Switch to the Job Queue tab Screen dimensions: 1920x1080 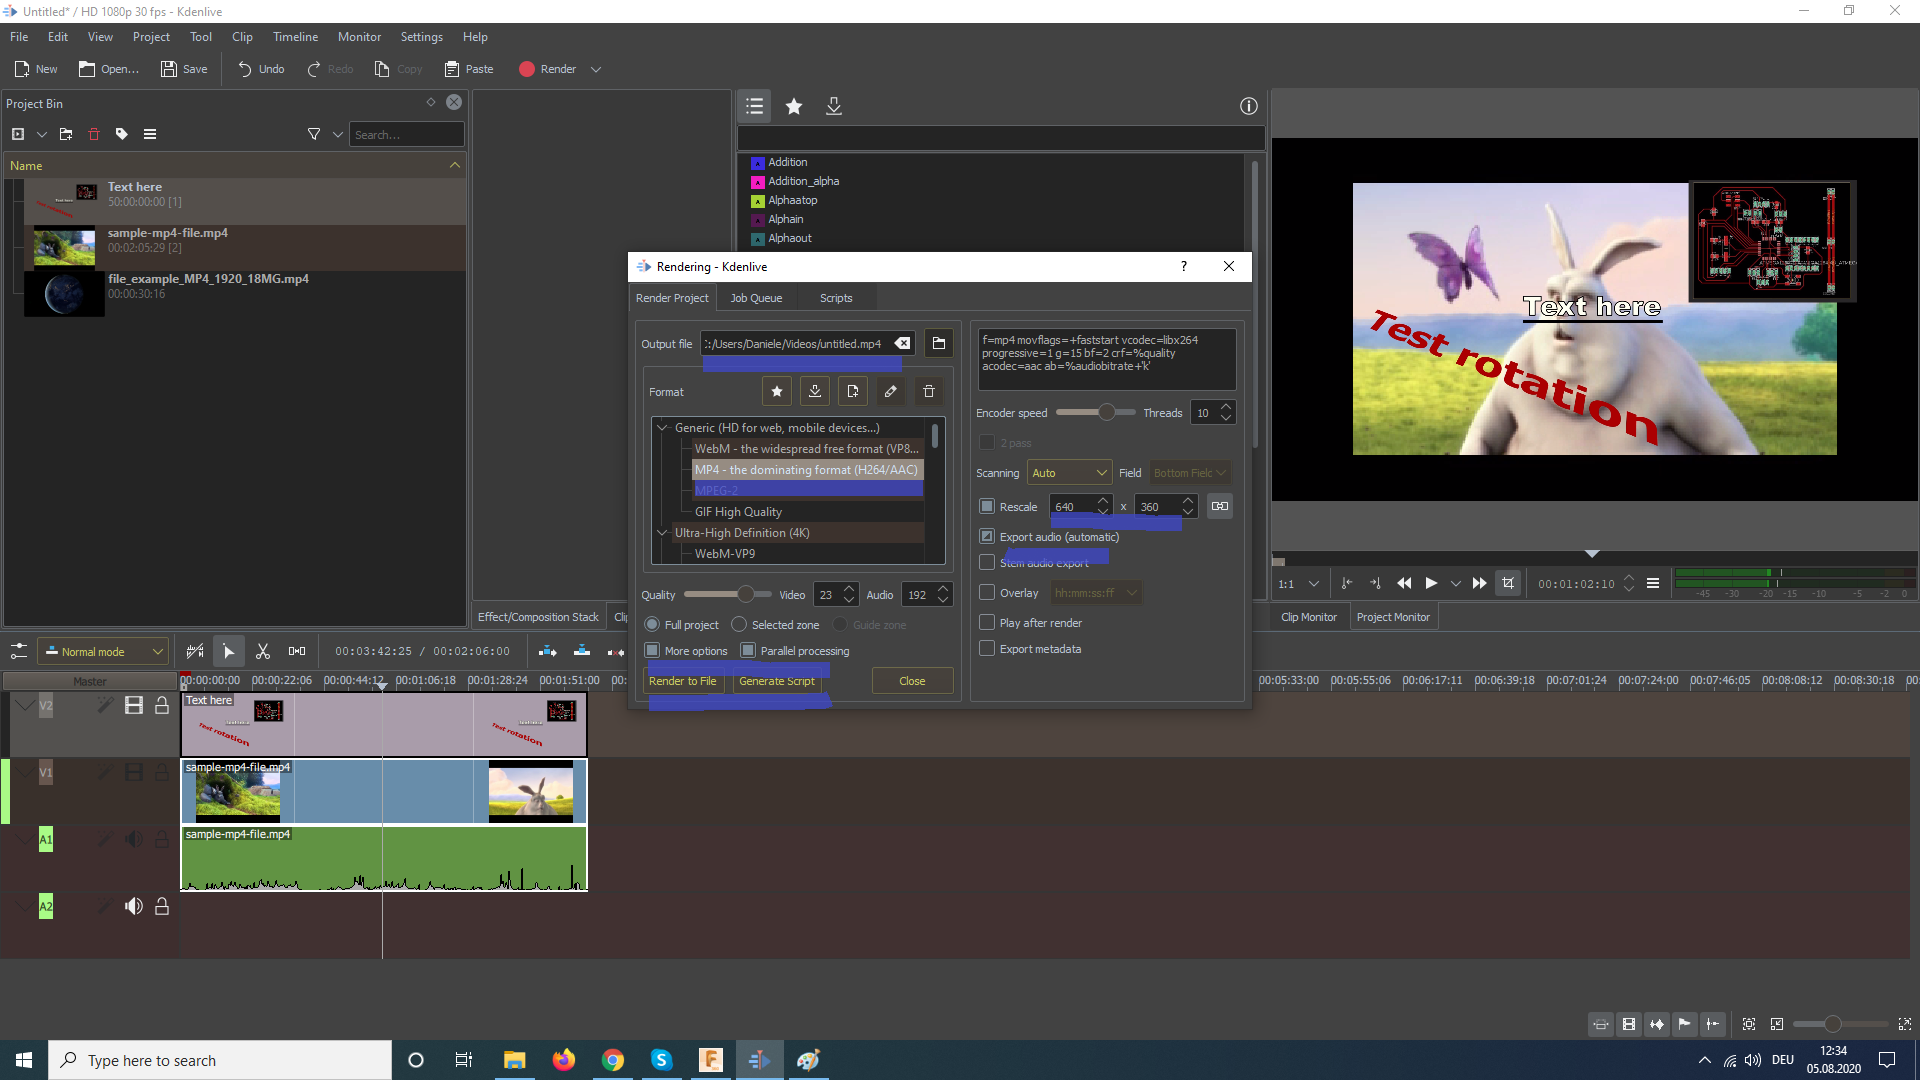point(756,298)
